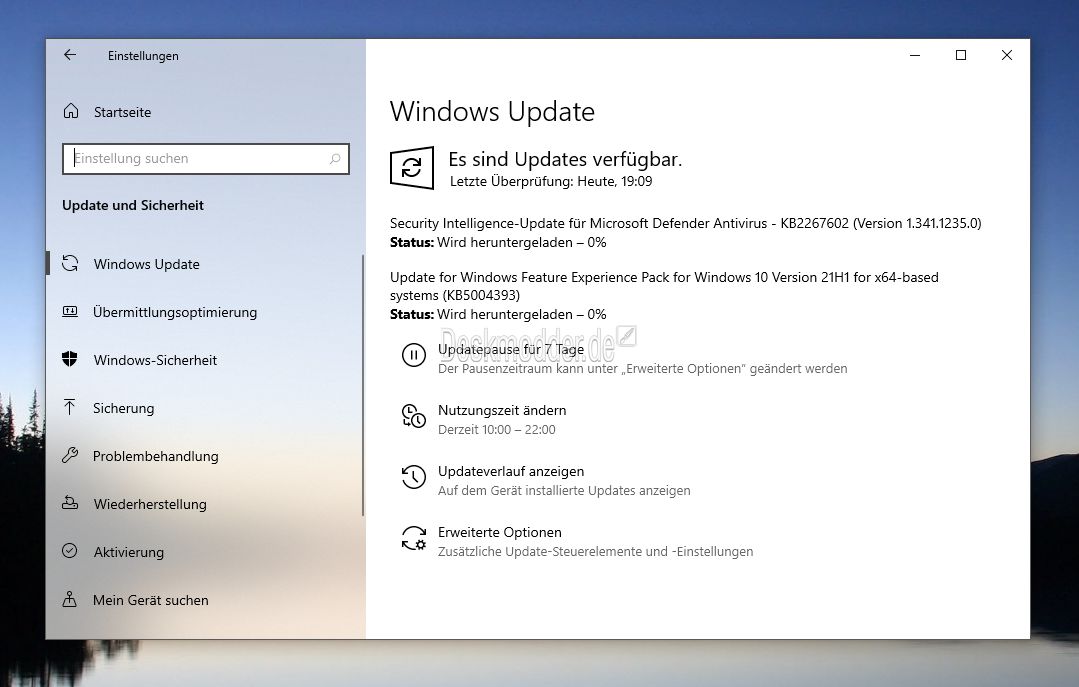Open Erweiterte Optionen
This screenshot has height=687, width=1079.
point(500,532)
